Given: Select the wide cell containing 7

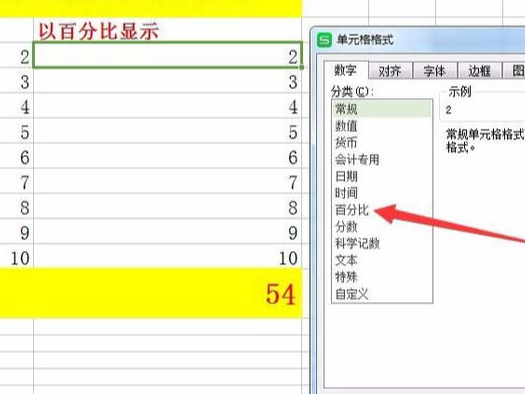Looking at the screenshot, I should [x=167, y=181].
